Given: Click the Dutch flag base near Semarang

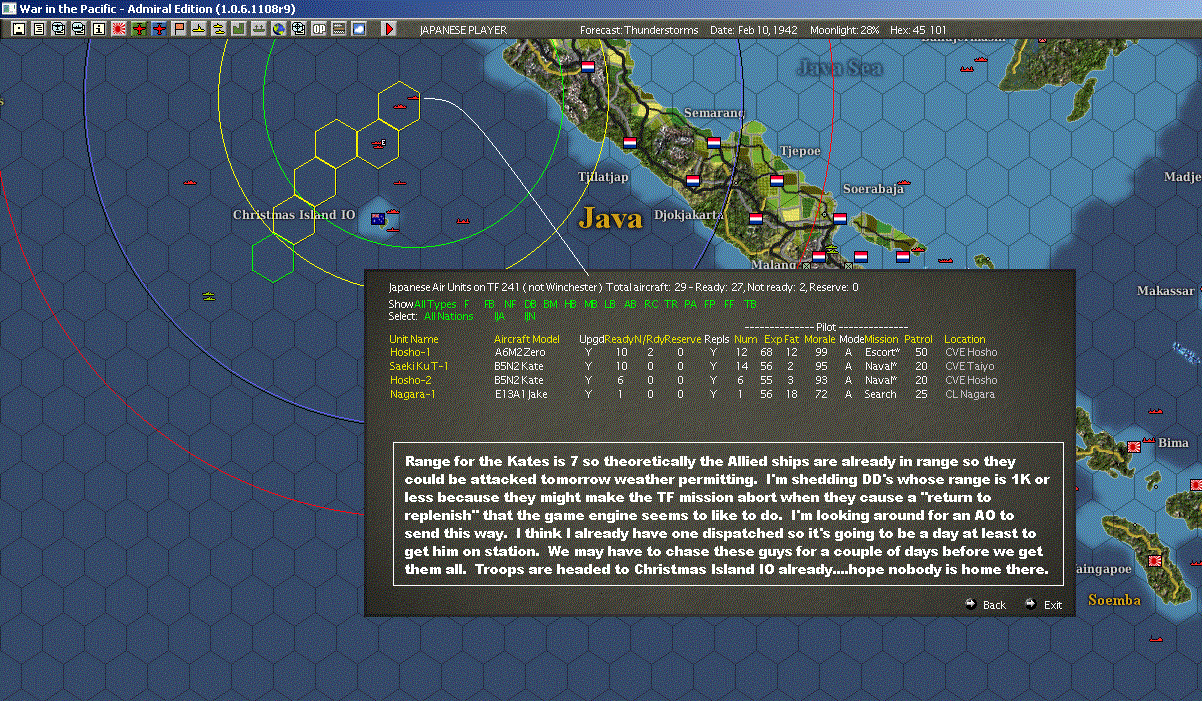Looking at the screenshot, I should [713, 143].
